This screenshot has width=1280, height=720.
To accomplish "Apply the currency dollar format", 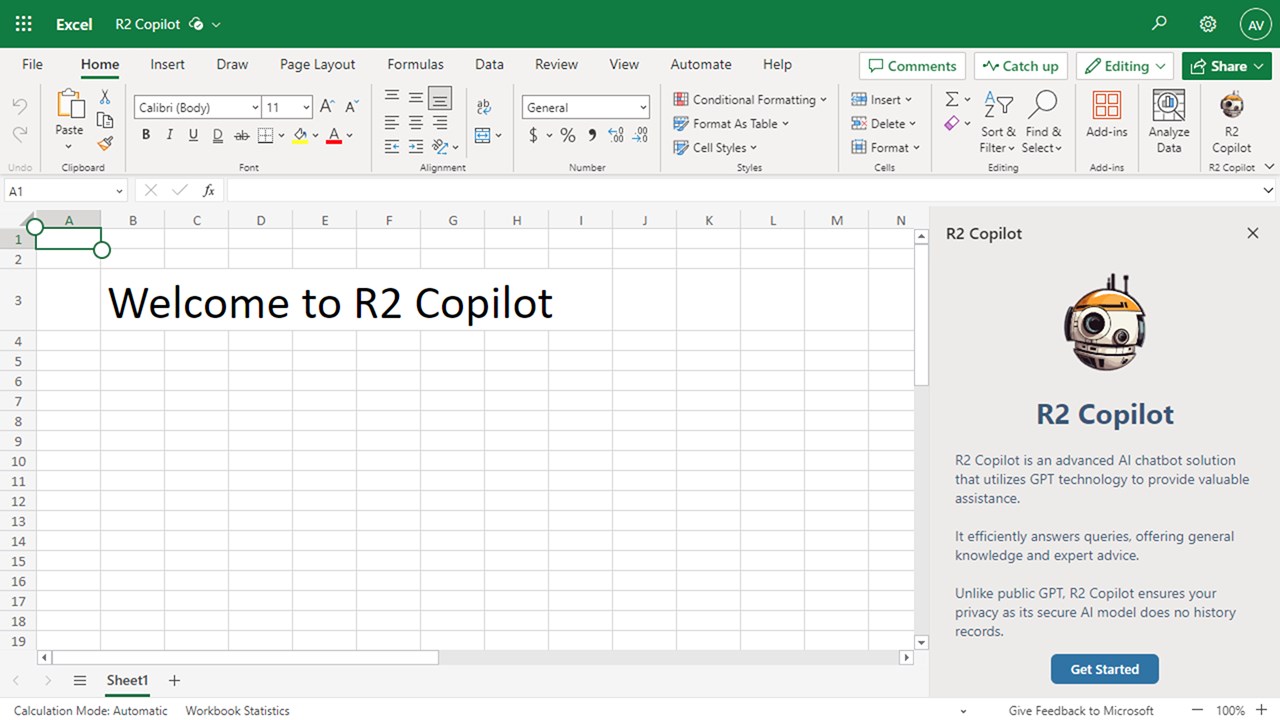I will 534,135.
